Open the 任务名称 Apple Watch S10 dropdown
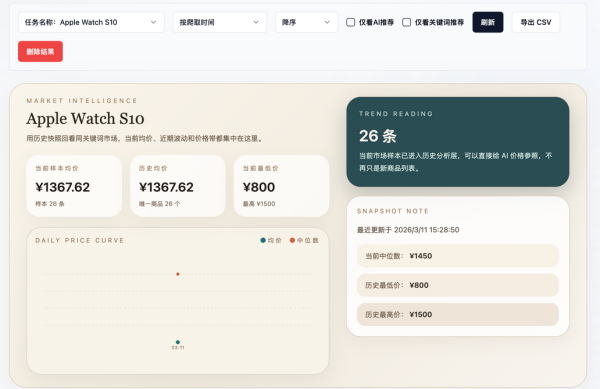 tap(91, 22)
